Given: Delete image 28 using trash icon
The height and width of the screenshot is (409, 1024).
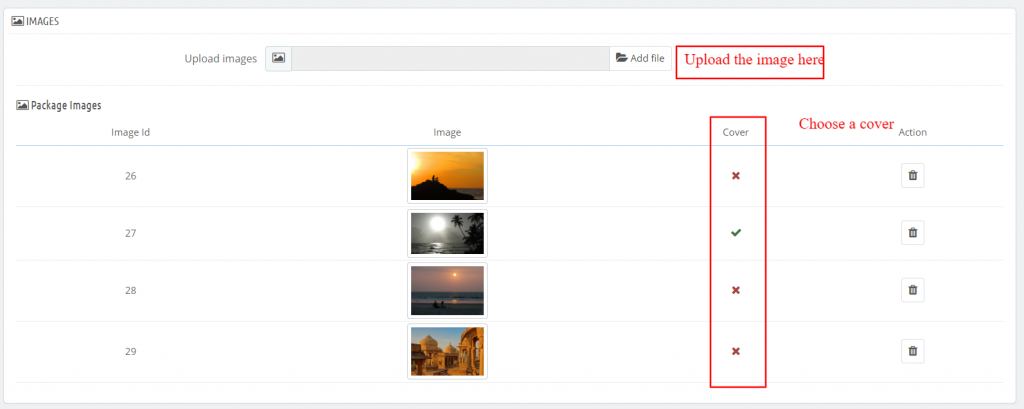Looking at the screenshot, I should (912, 290).
